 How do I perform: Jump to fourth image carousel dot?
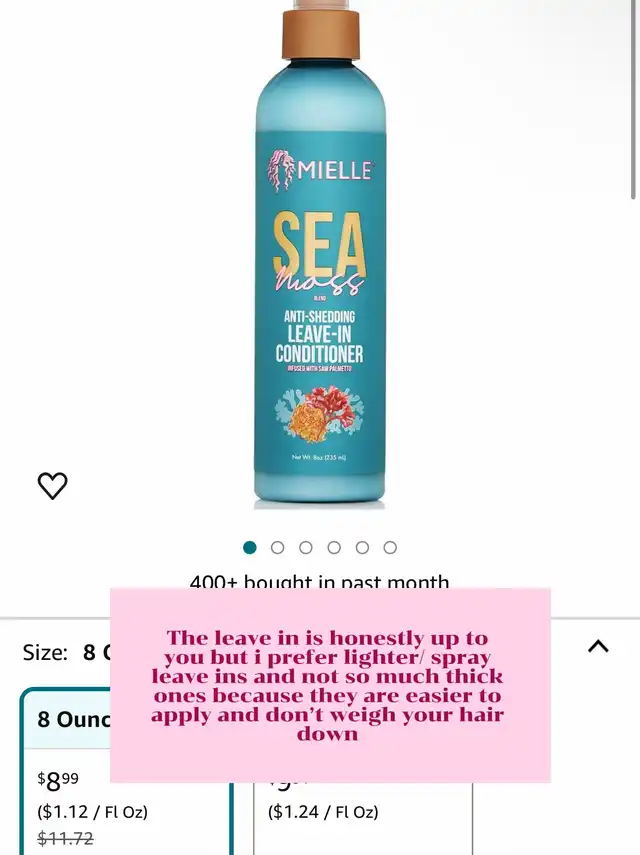point(334,547)
